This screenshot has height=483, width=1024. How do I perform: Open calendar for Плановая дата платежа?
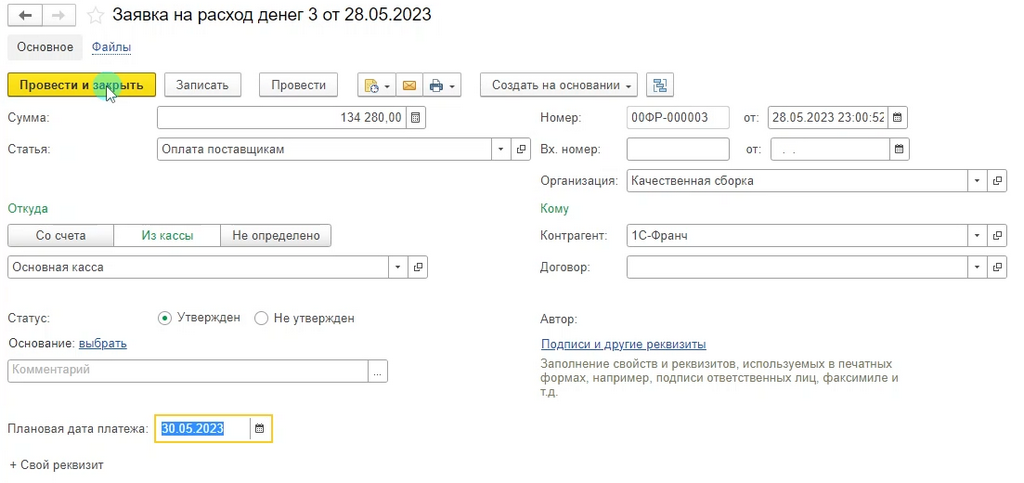[x=260, y=429]
